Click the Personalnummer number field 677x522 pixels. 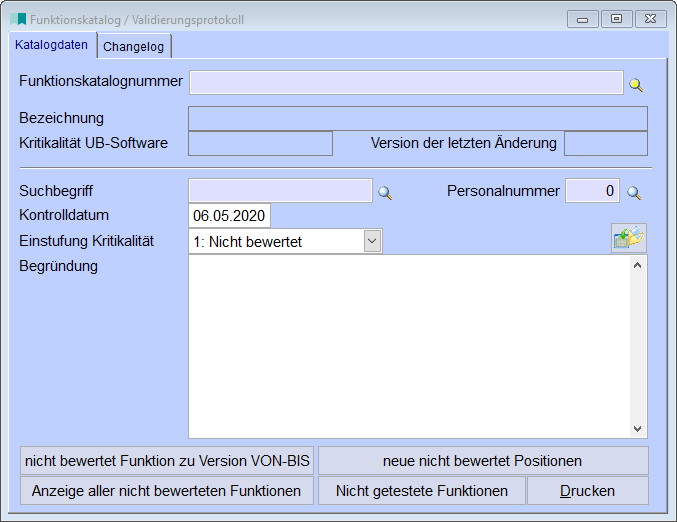coord(592,191)
